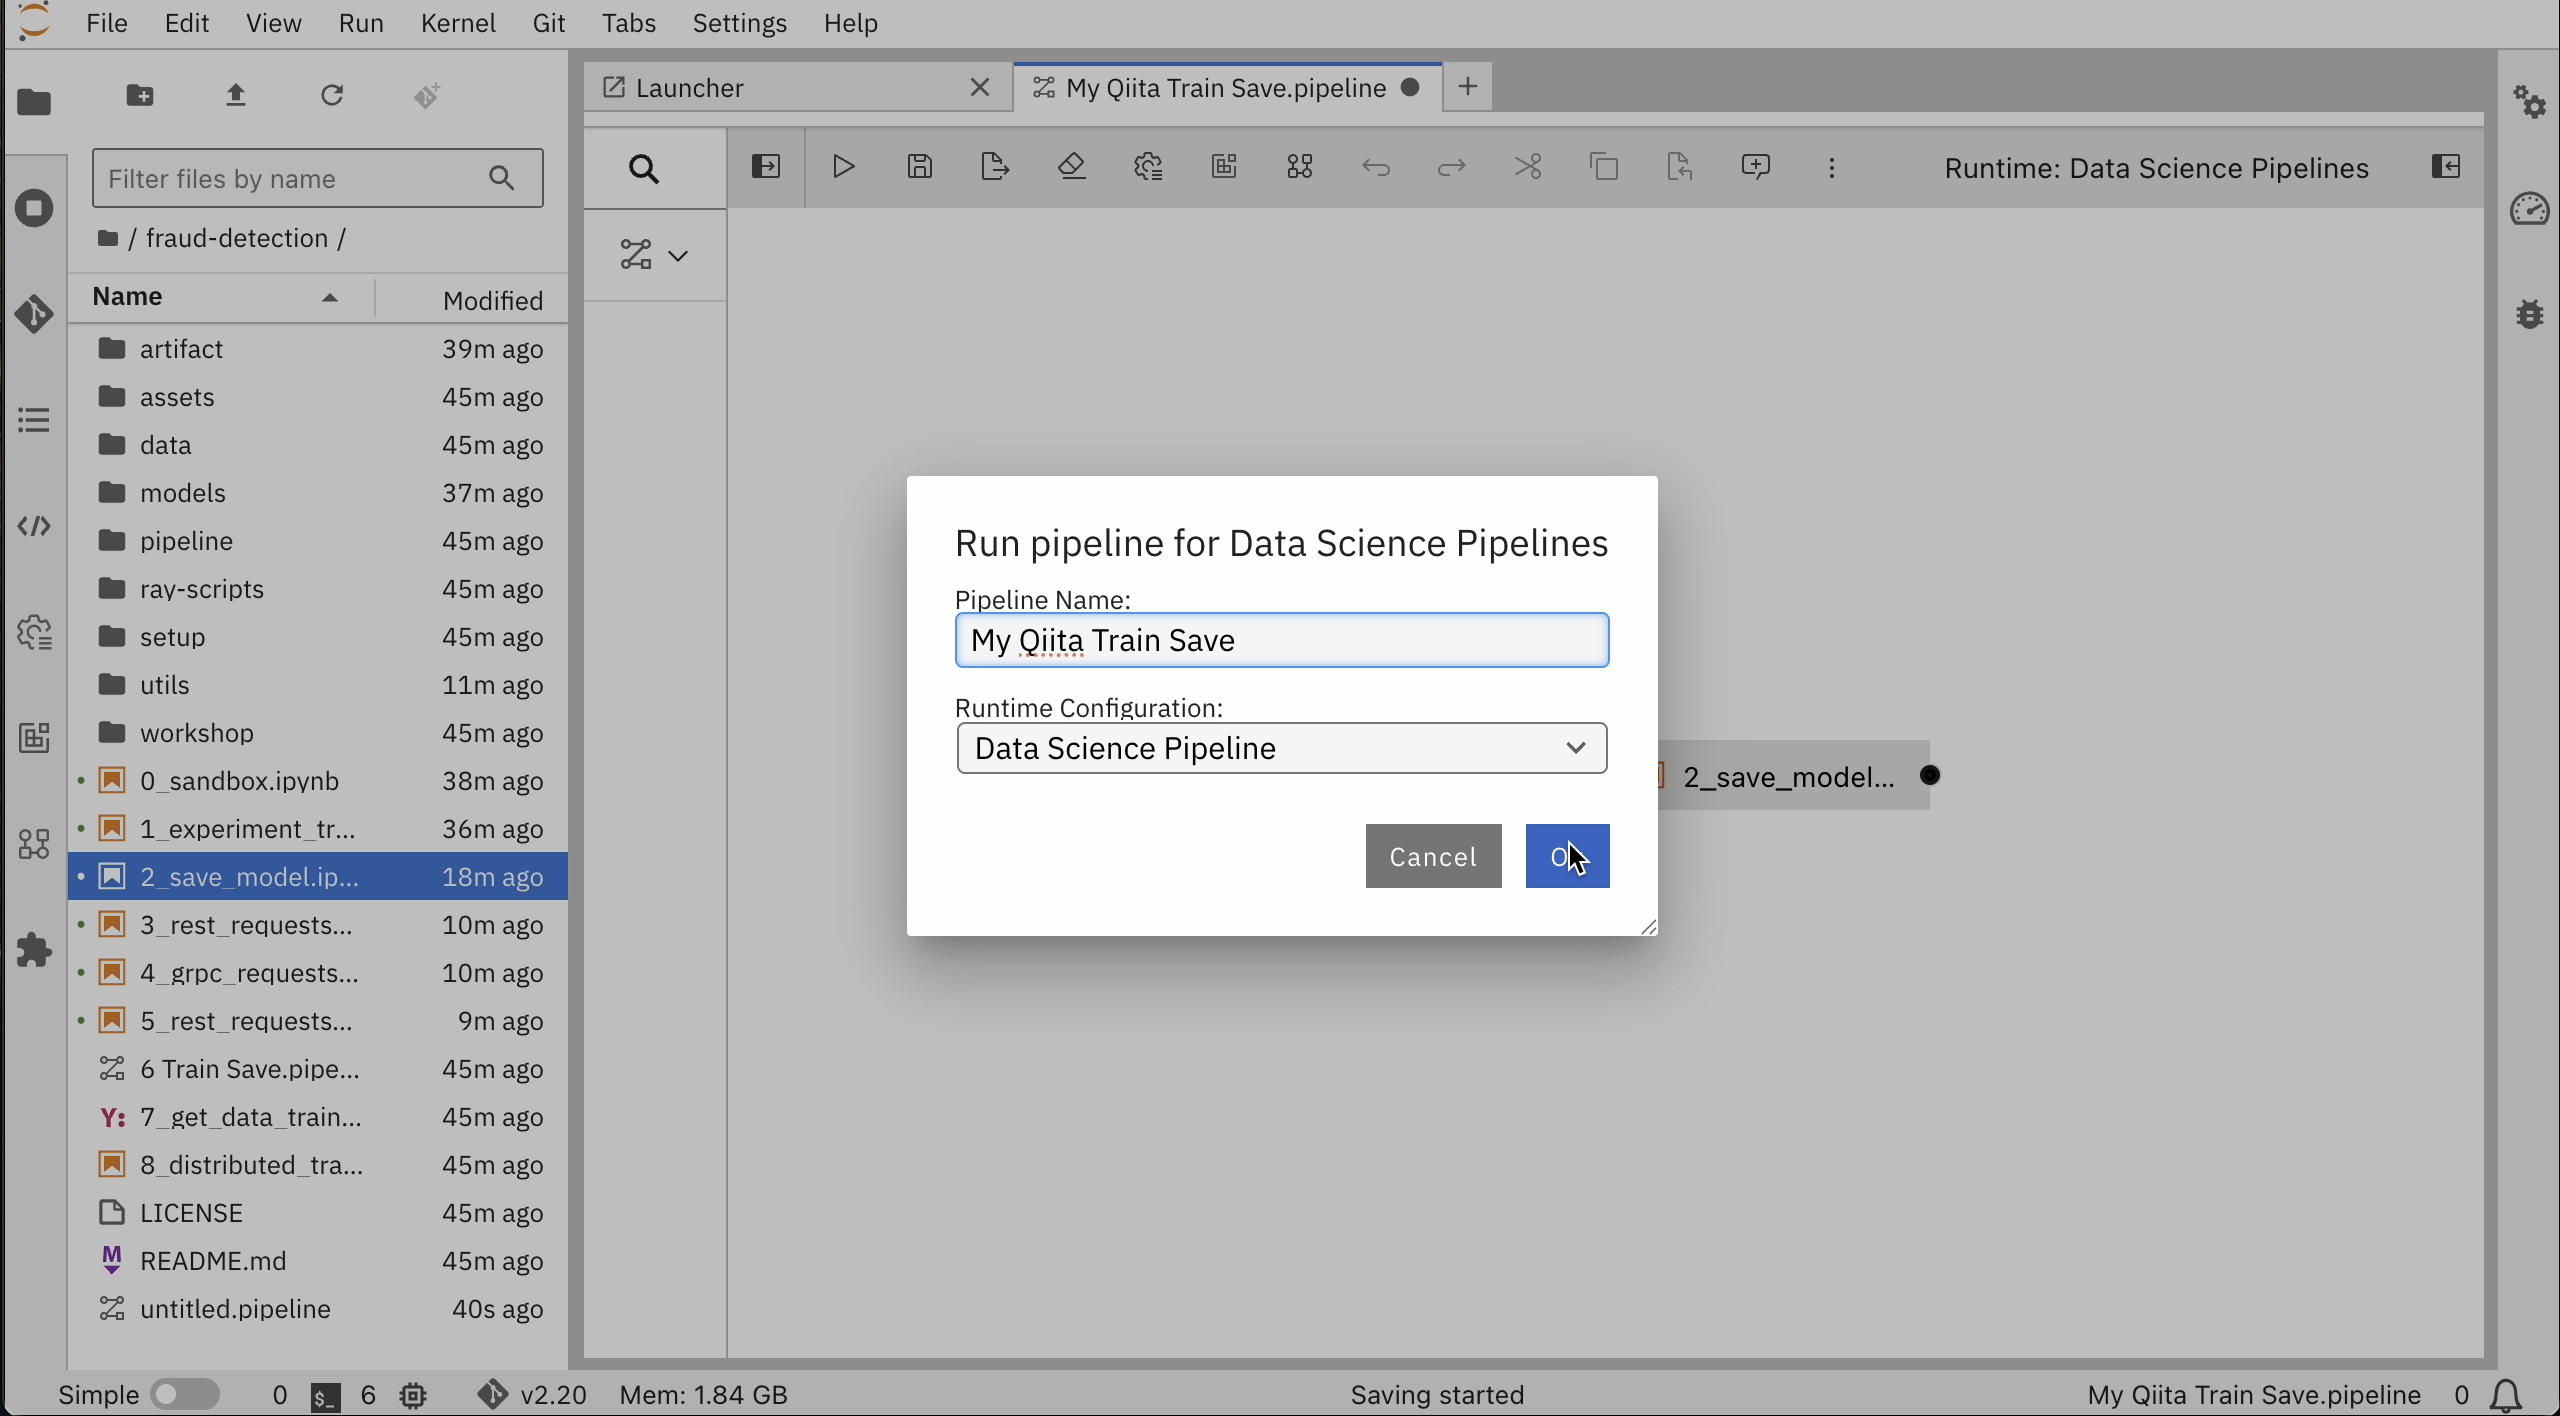Image resolution: width=2560 pixels, height=1416 pixels.
Task: Click the Pipeline Name text field
Action: pyautogui.click(x=1282, y=641)
